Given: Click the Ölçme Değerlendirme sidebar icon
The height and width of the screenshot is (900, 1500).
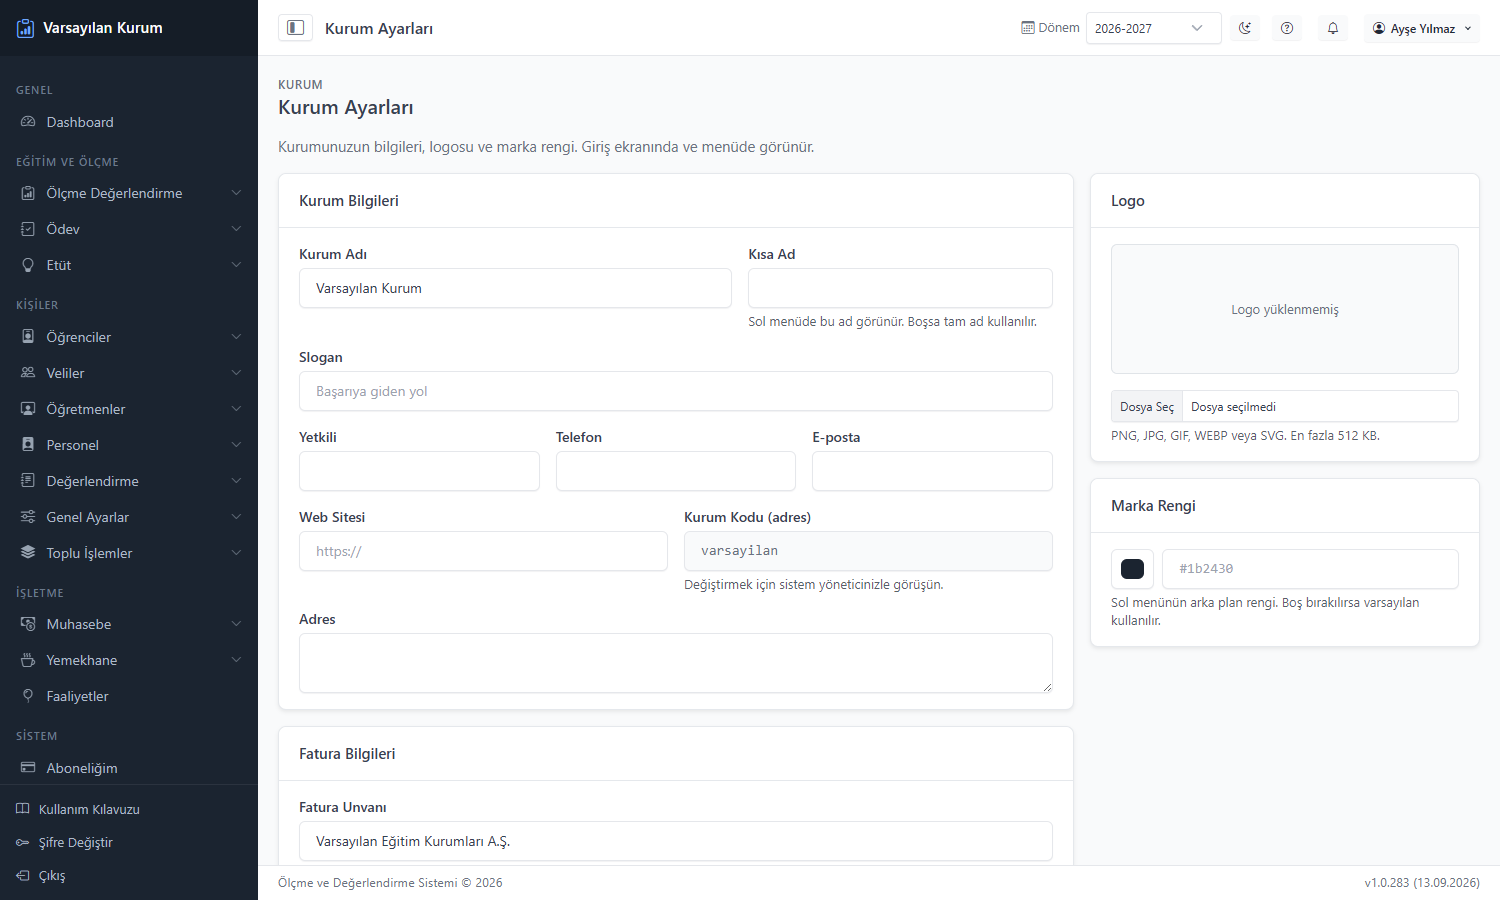Looking at the screenshot, I should pos(28,193).
